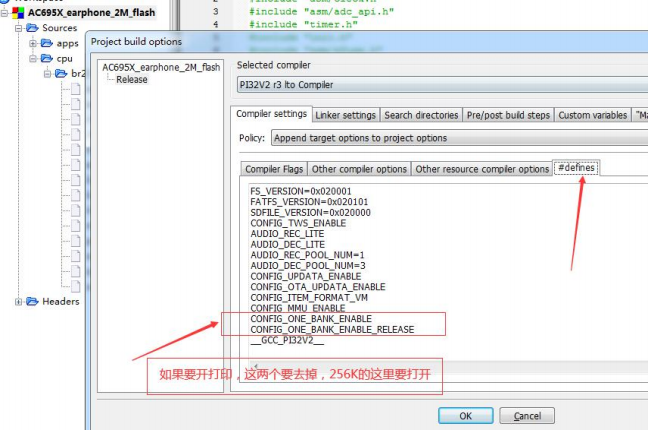648x430 pixels.
Task: Click the cpu folder icon
Action: (x=47, y=58)
